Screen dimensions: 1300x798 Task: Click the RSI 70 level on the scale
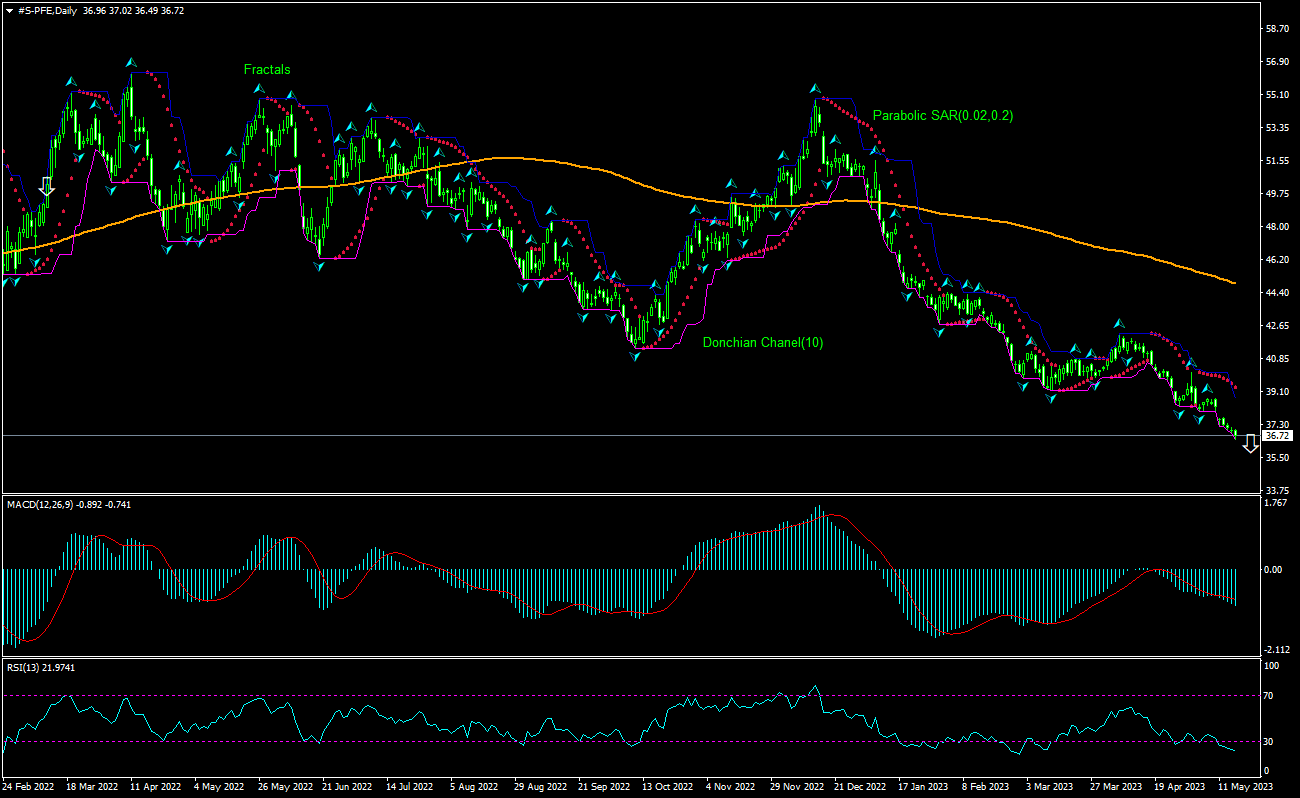coord(1272,694)
